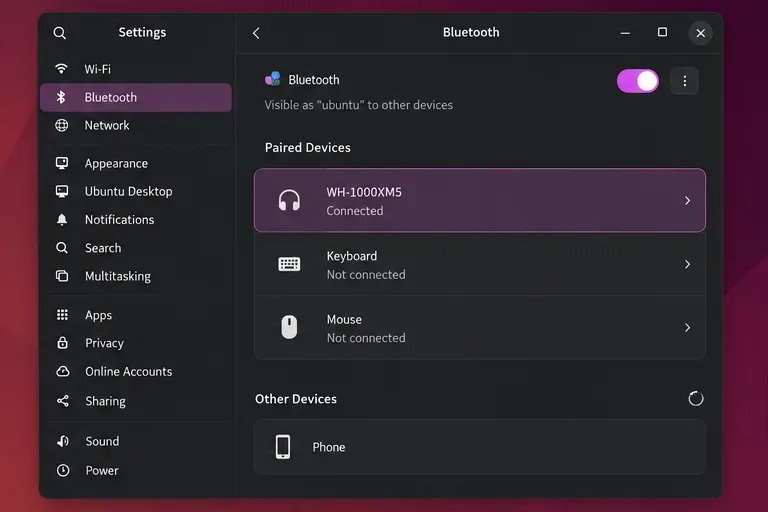The image size is (768, 512).
Task: Click the Appearance monitor icon
Action: click(x=62, y=163)
